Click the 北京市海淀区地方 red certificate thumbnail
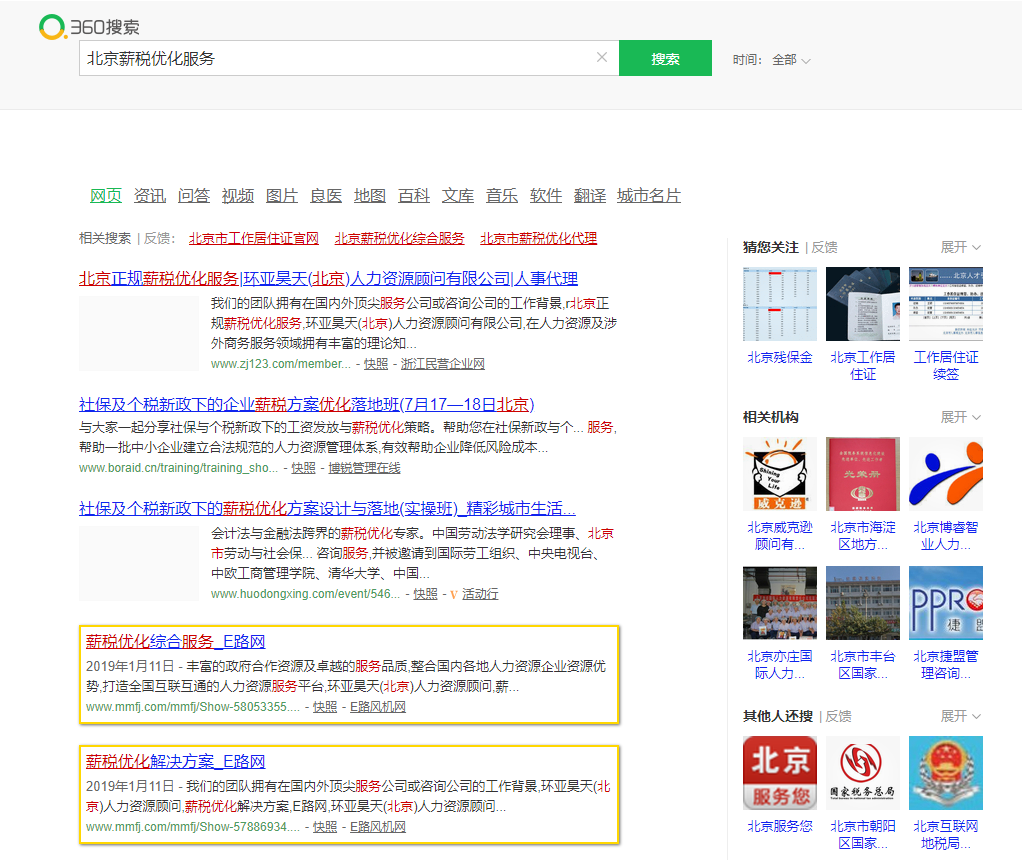 click(x=862, y=474)
